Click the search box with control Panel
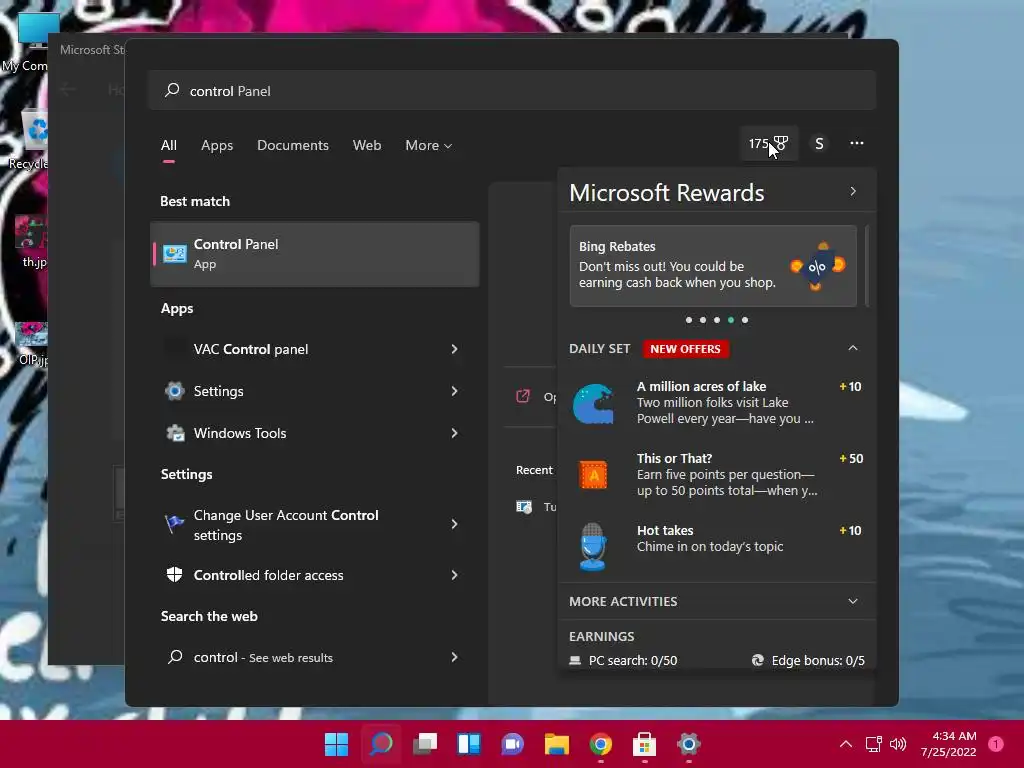1024x768 pixels. (512, 91)
